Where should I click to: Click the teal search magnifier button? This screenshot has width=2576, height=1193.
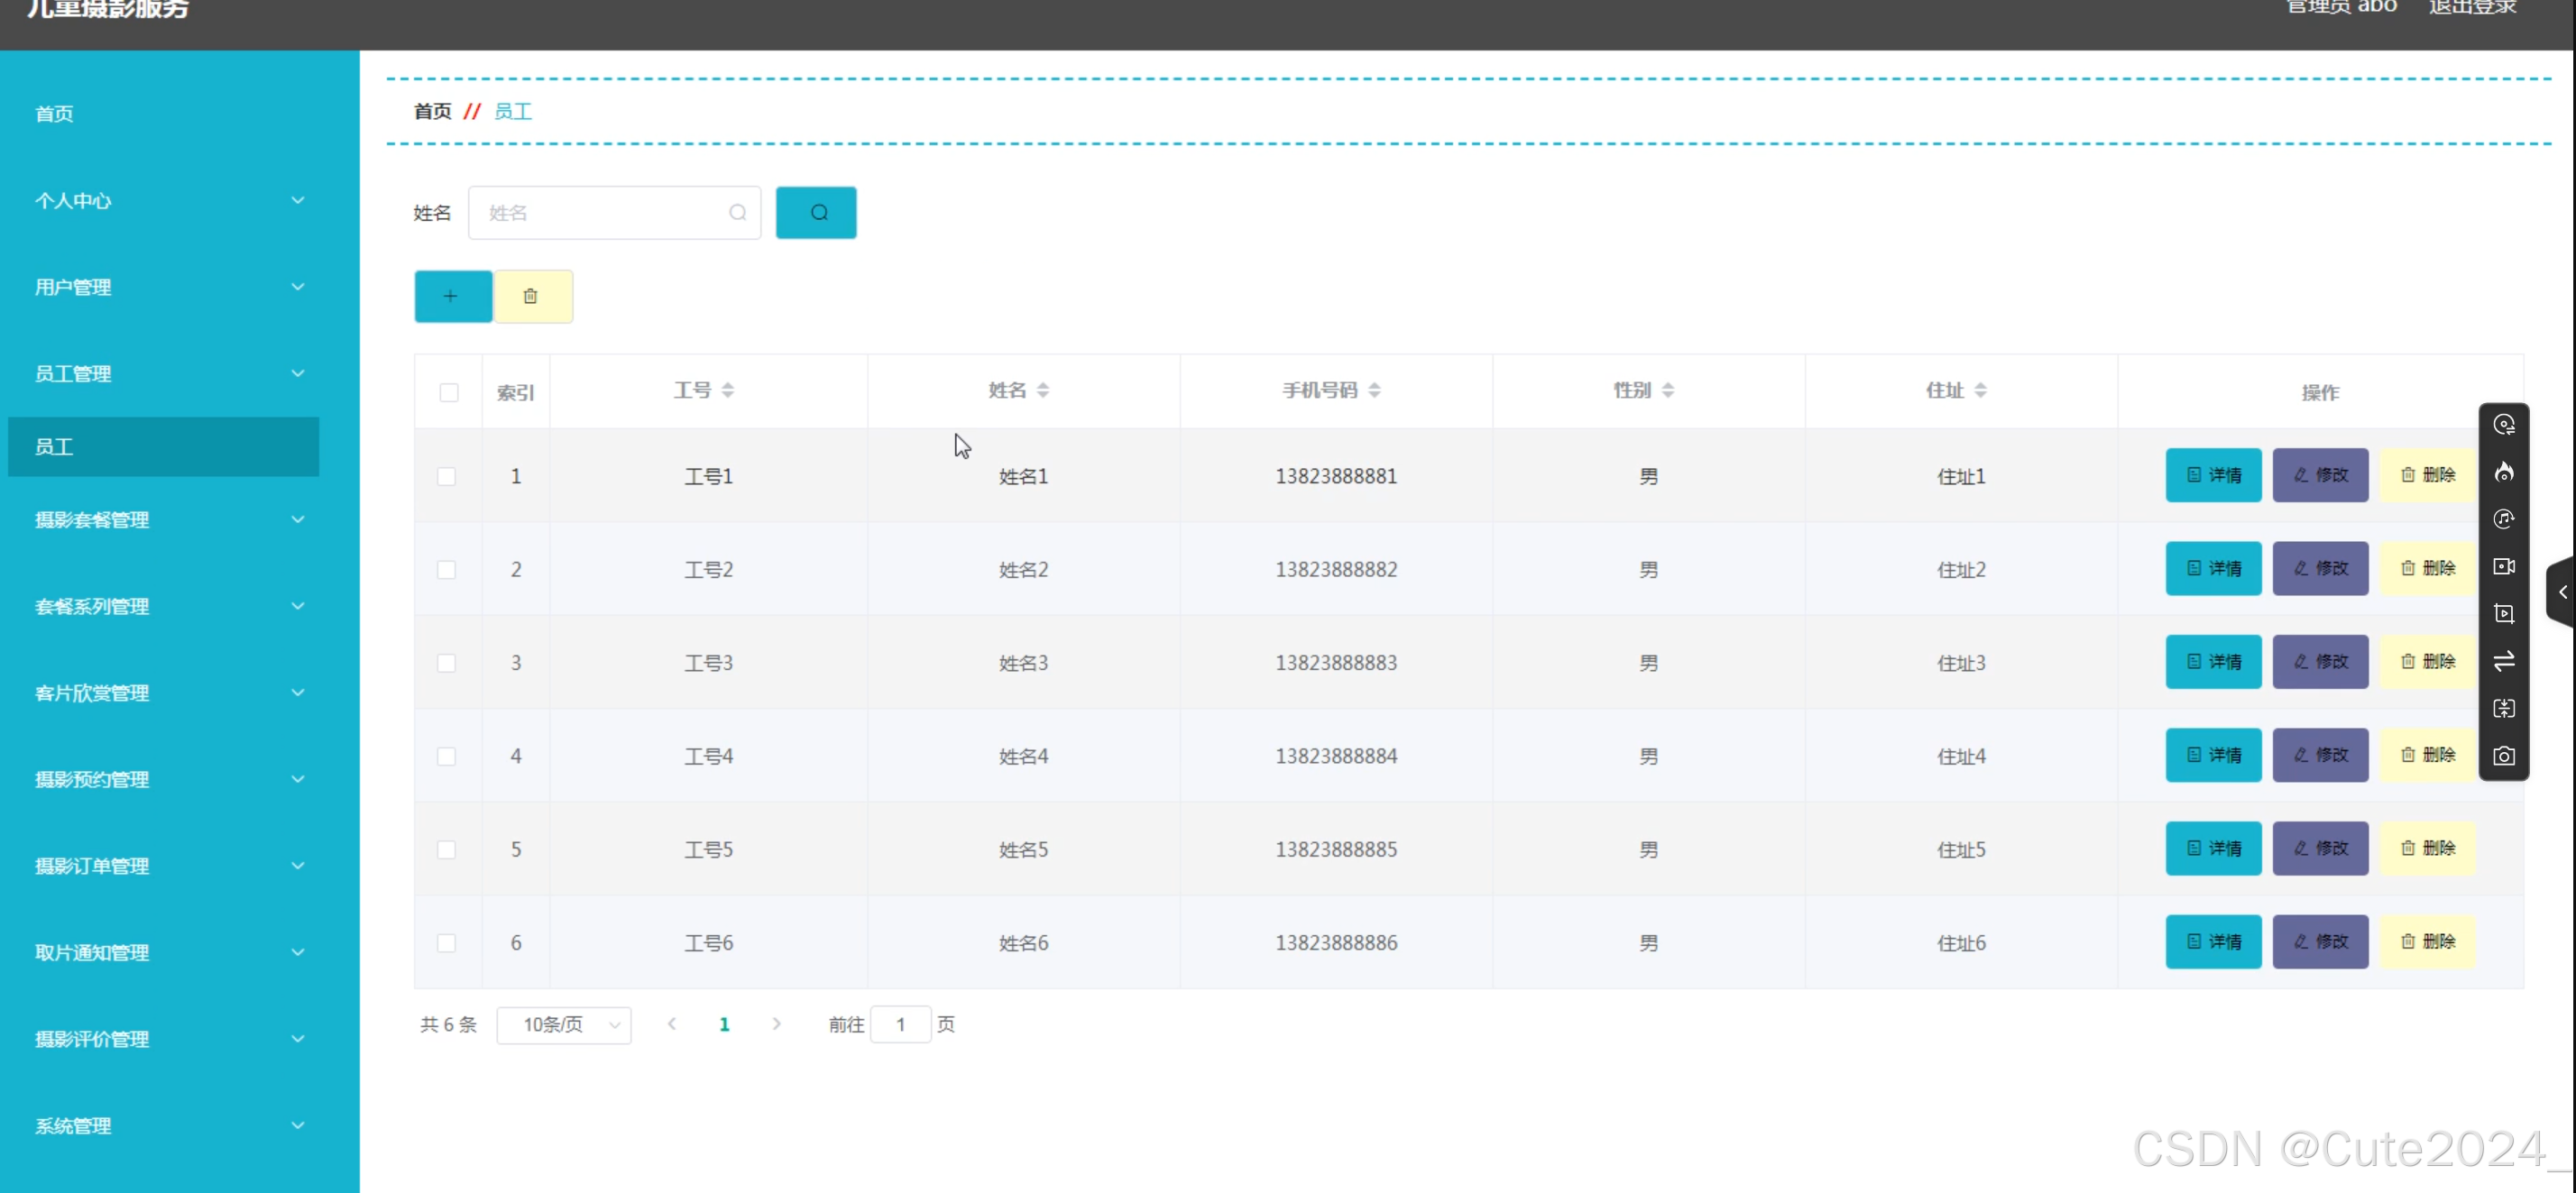pos(816,212)
